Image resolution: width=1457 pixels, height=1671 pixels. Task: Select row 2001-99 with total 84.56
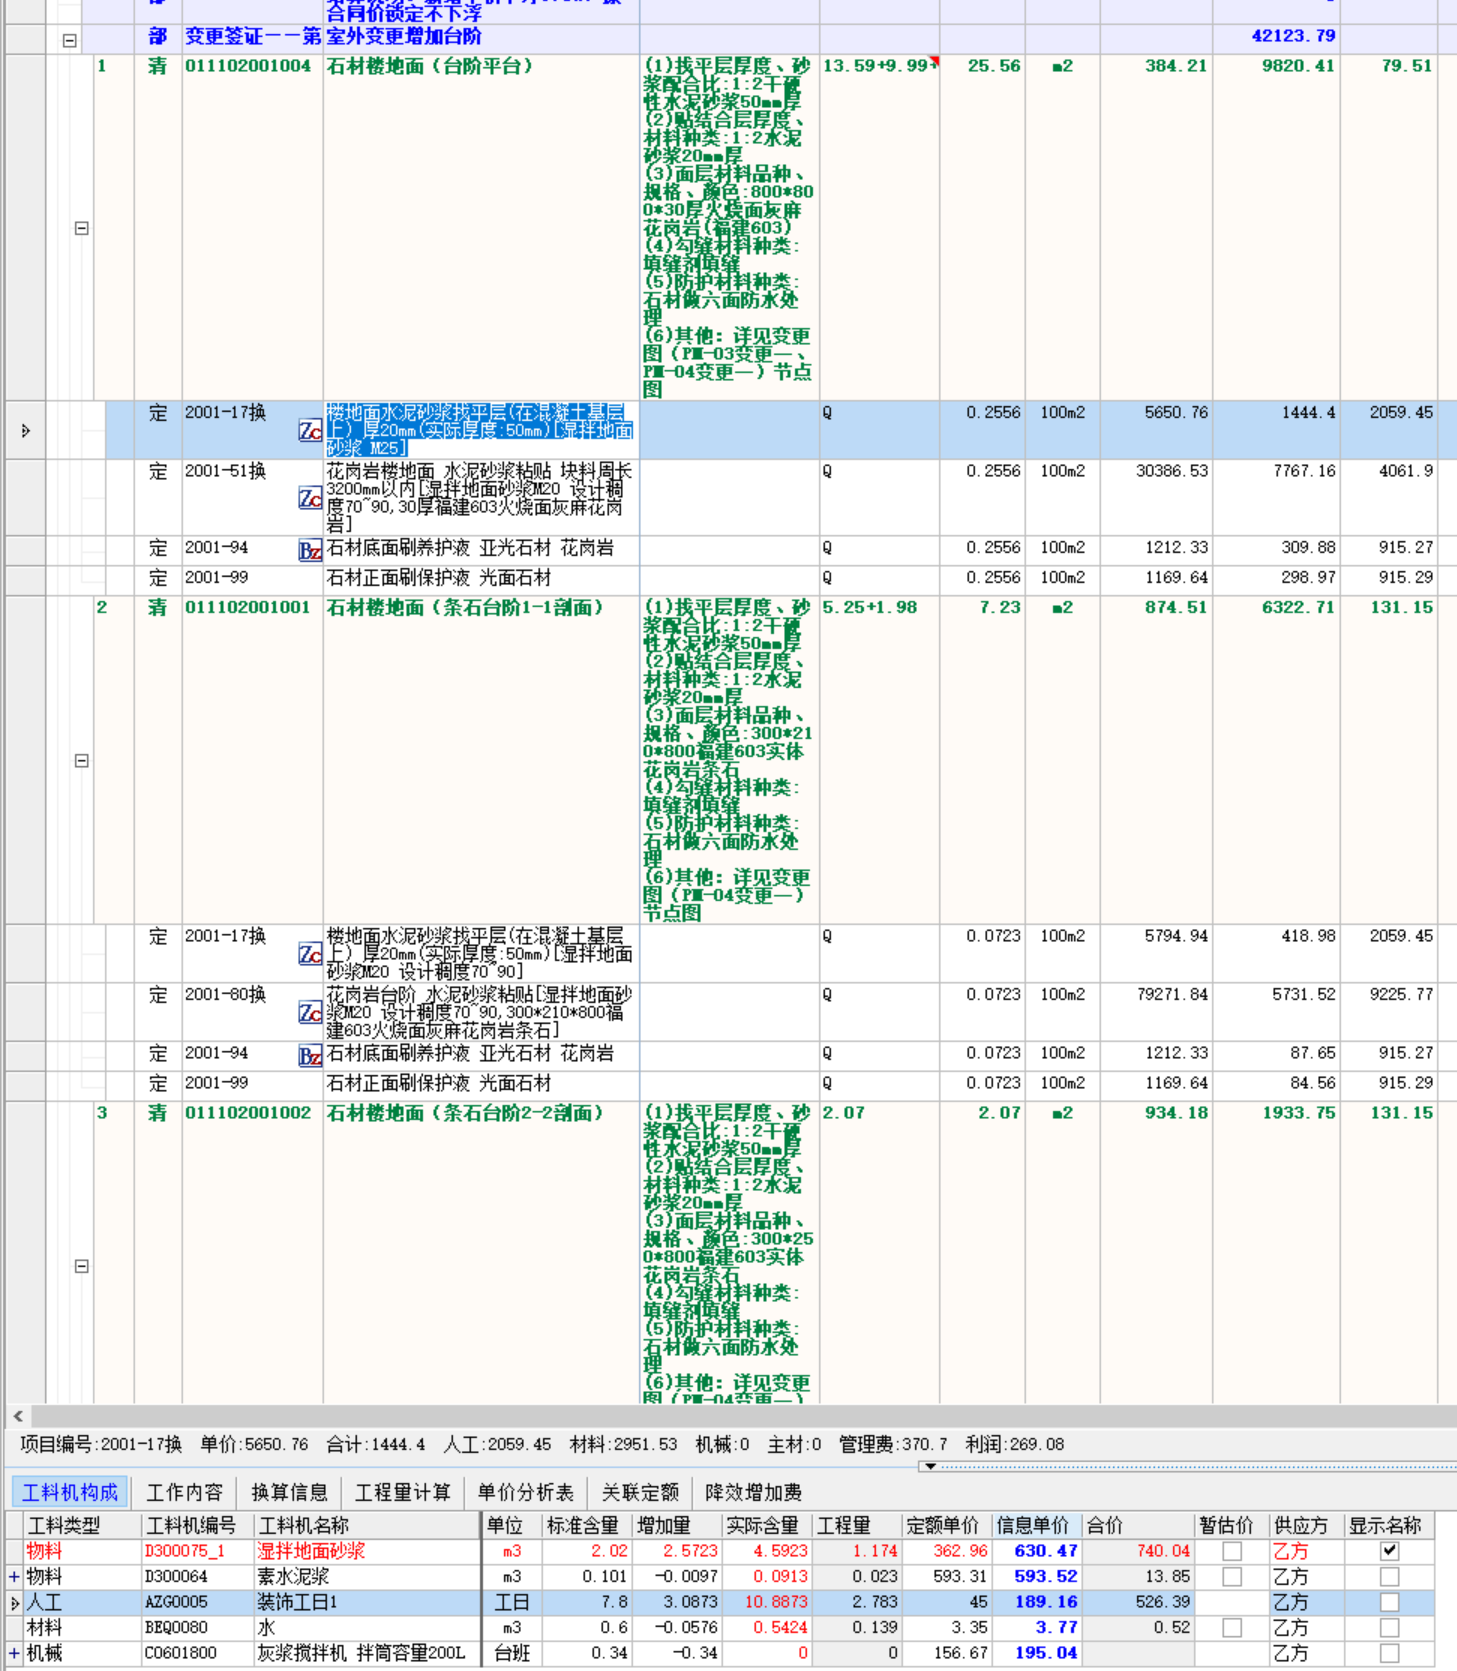(x=730, y=1083)
